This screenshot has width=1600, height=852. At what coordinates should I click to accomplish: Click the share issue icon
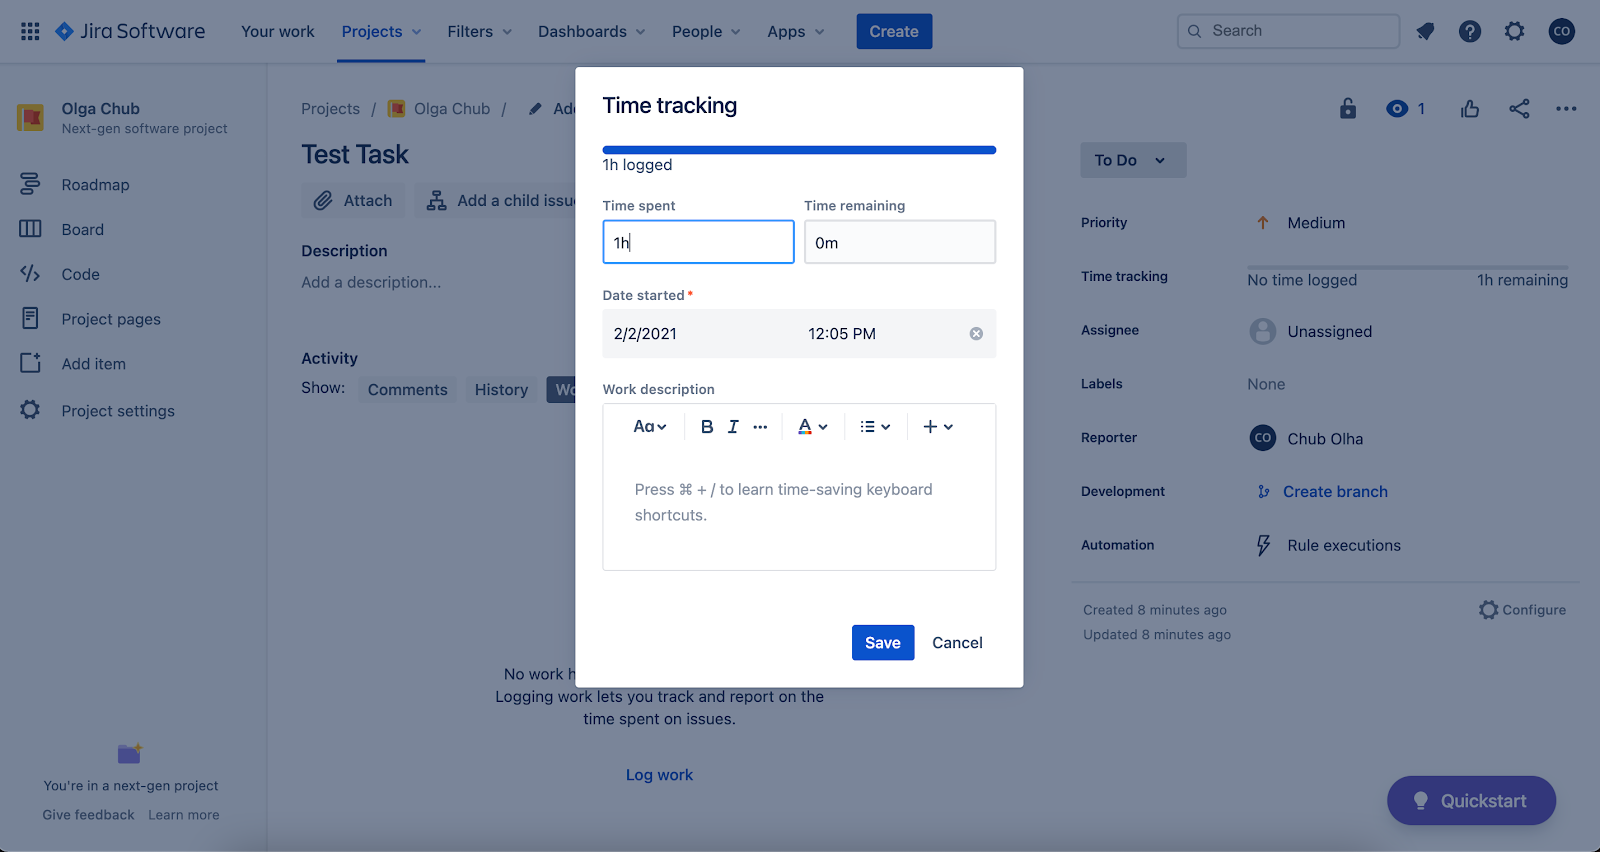pyautogui.click(x=1519, y=109)
